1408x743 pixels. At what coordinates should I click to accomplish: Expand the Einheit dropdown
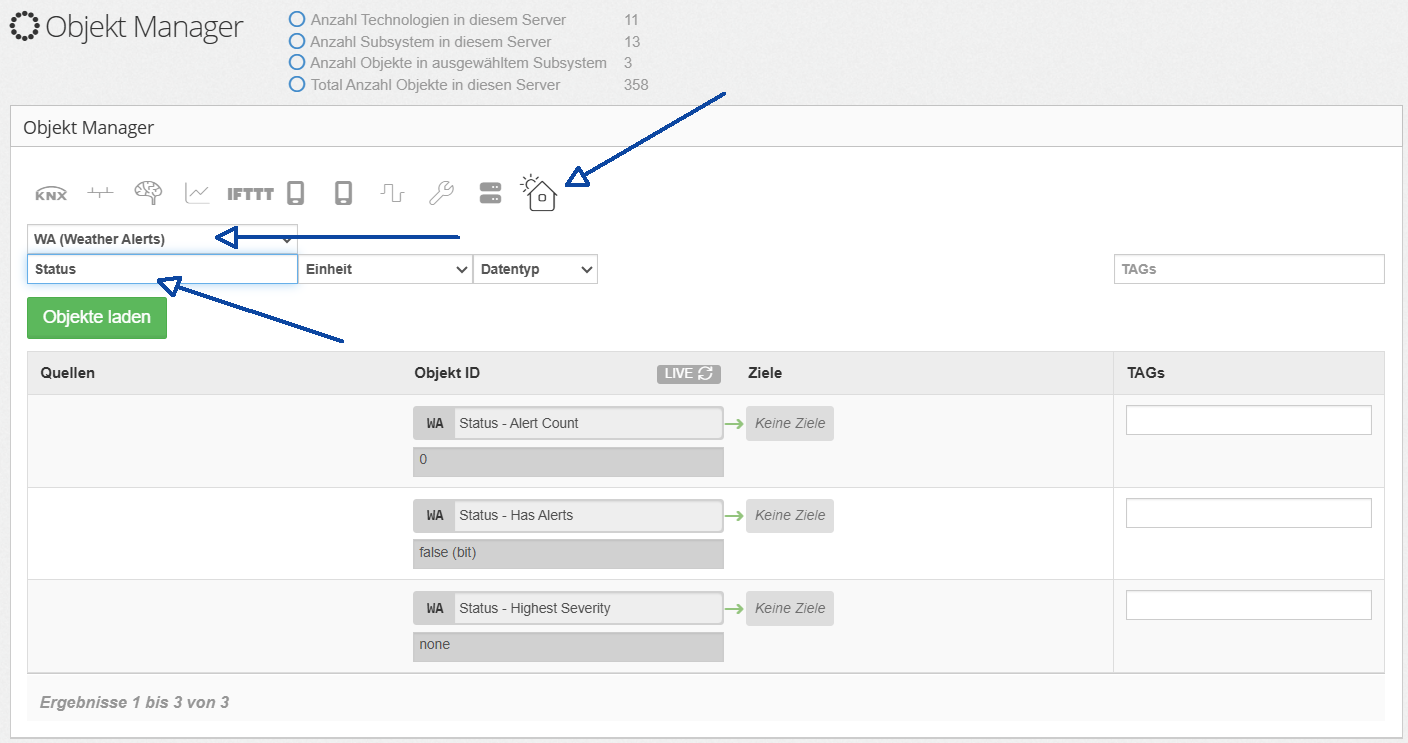[x=385, y=269]
